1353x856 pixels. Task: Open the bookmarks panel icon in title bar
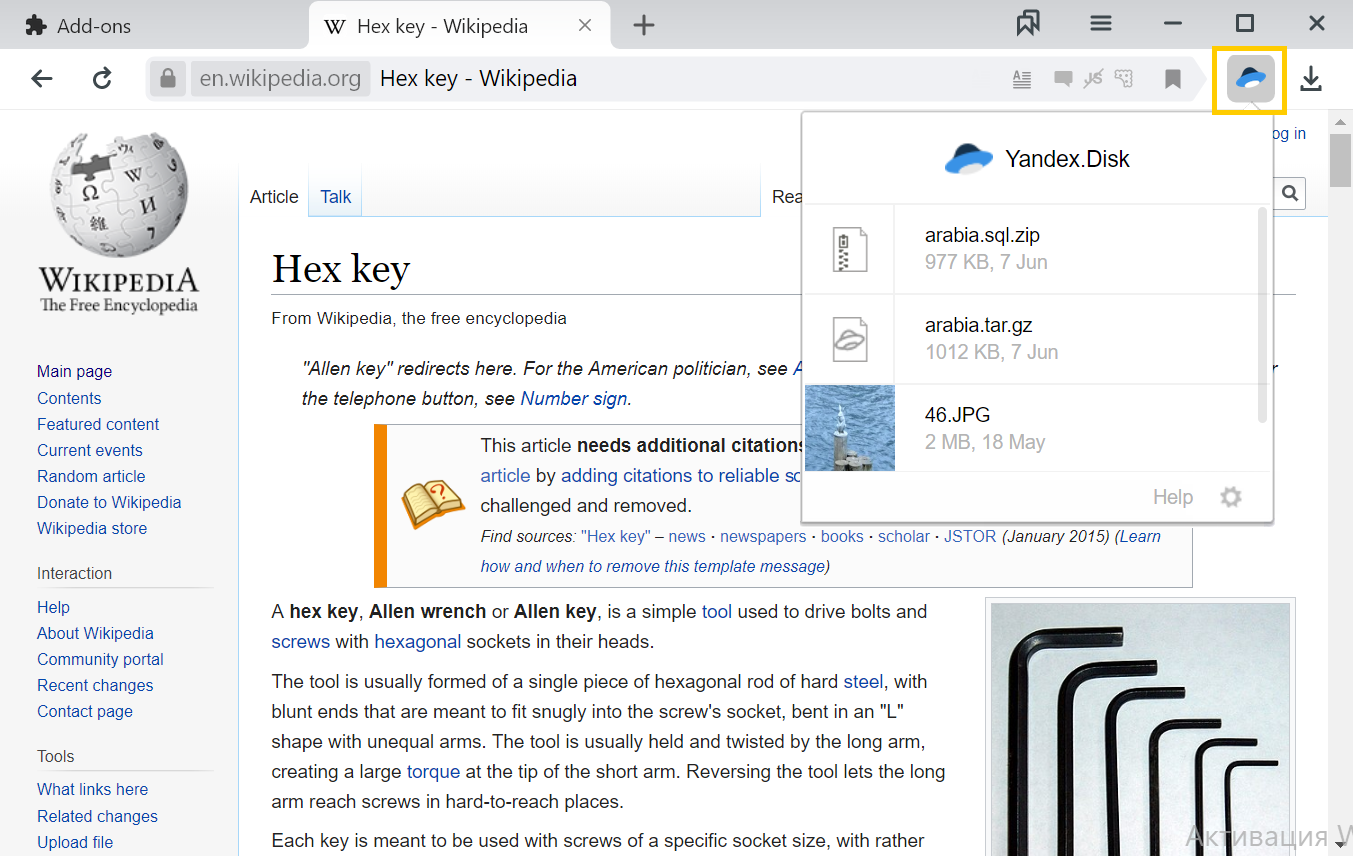(x=1028, y=24)
